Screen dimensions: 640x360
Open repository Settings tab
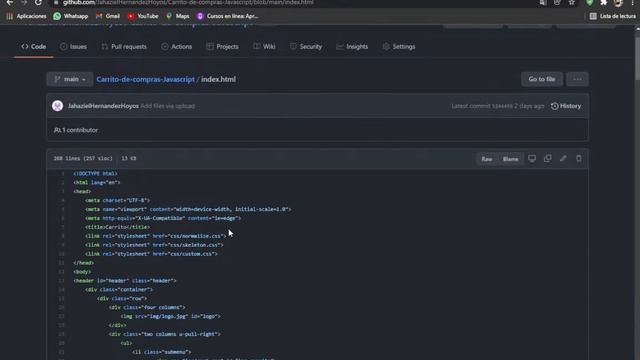point(399,47)
